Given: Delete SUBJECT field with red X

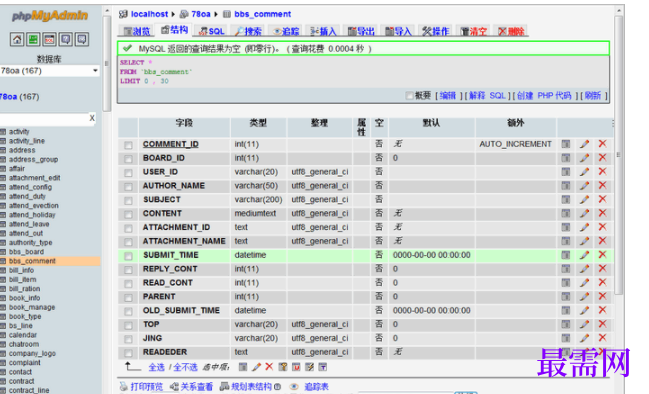Looking at the screenshot, I should 602,199.
